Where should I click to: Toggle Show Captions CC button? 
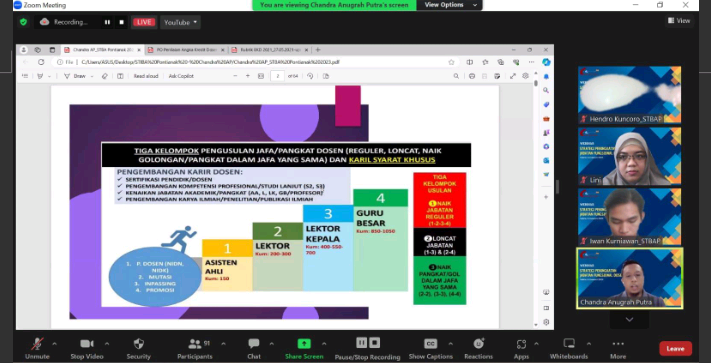tap(430, 348)
